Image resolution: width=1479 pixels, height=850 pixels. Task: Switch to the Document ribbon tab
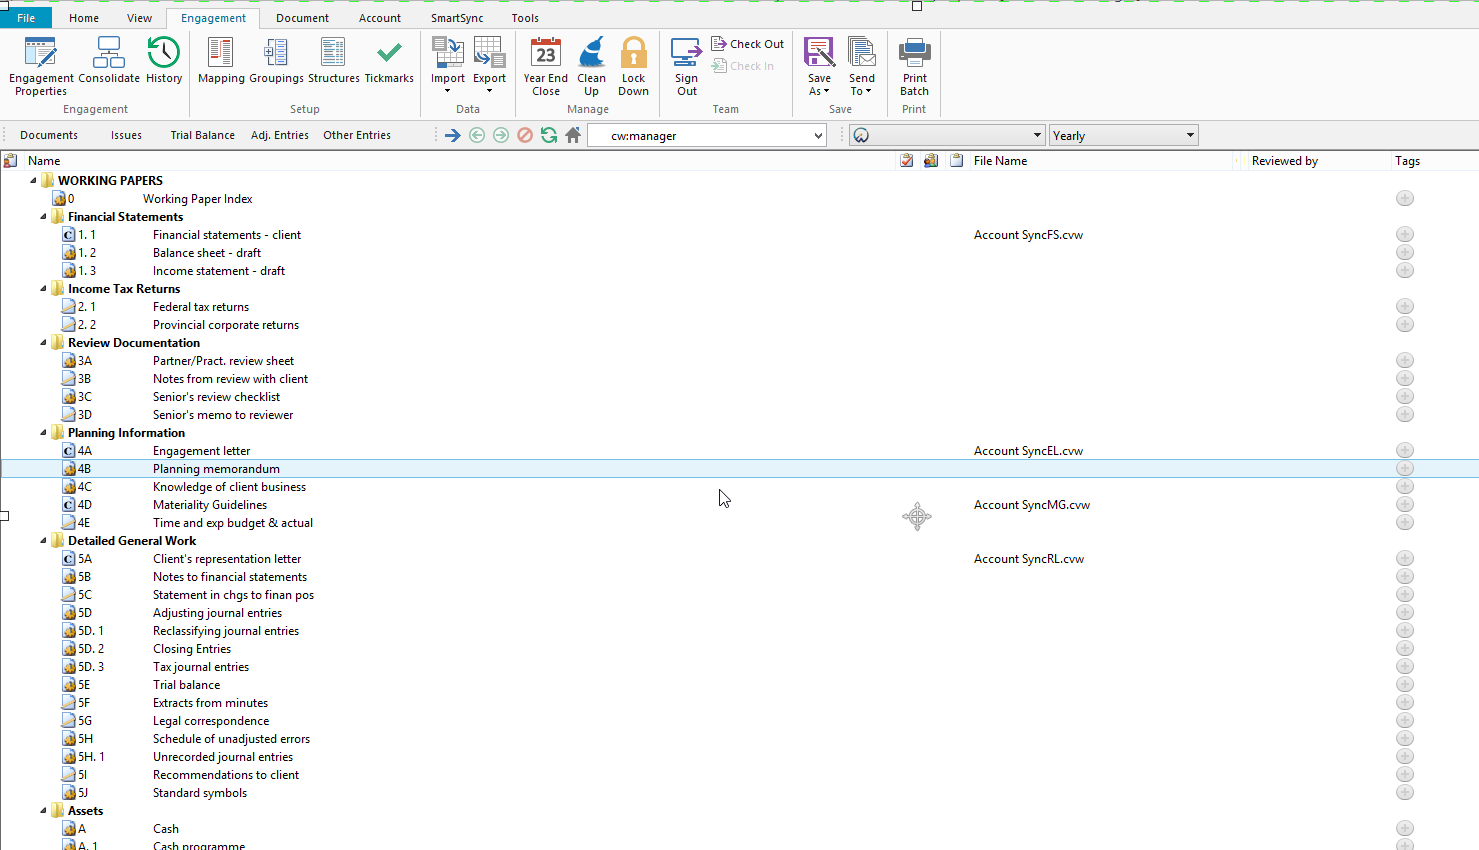coord(302,18)
